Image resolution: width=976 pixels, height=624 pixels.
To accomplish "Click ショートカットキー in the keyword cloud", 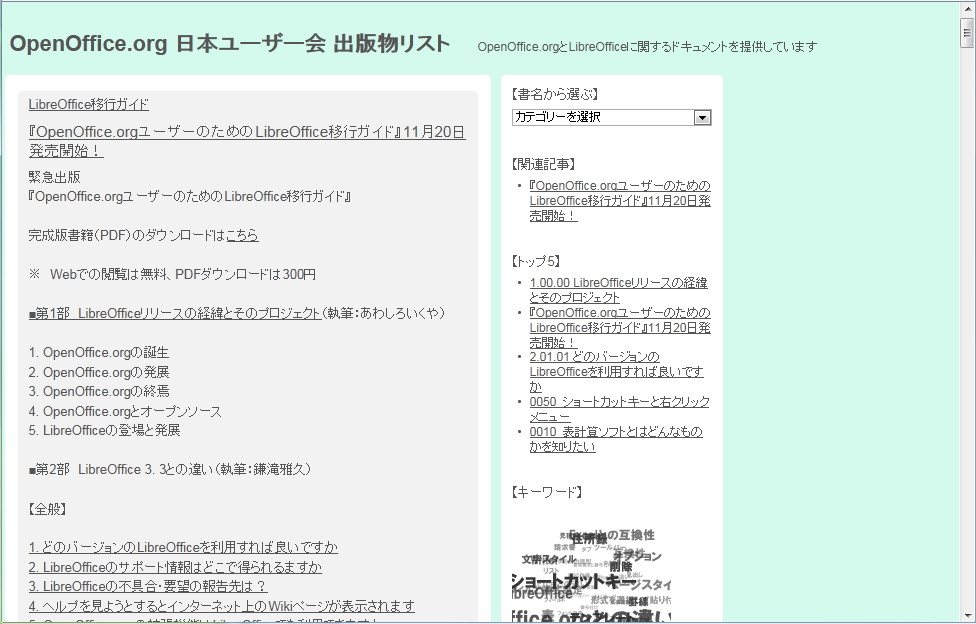I will pos(570,580).
